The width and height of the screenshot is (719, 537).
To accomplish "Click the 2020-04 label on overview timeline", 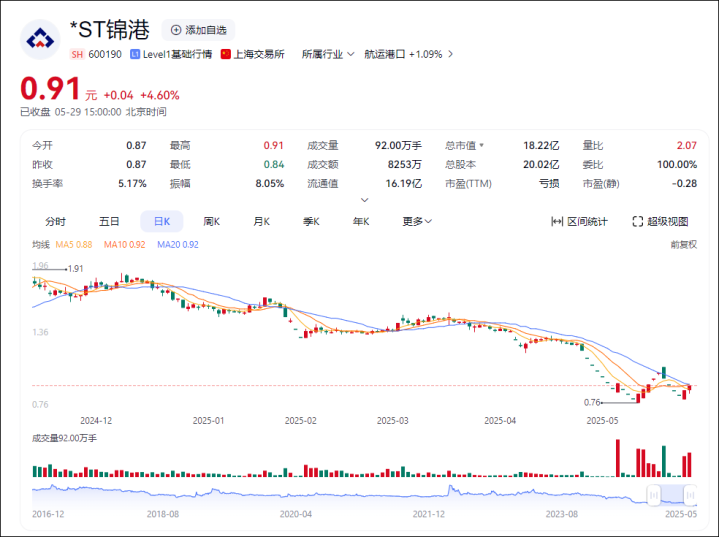I will click(295, 514).
